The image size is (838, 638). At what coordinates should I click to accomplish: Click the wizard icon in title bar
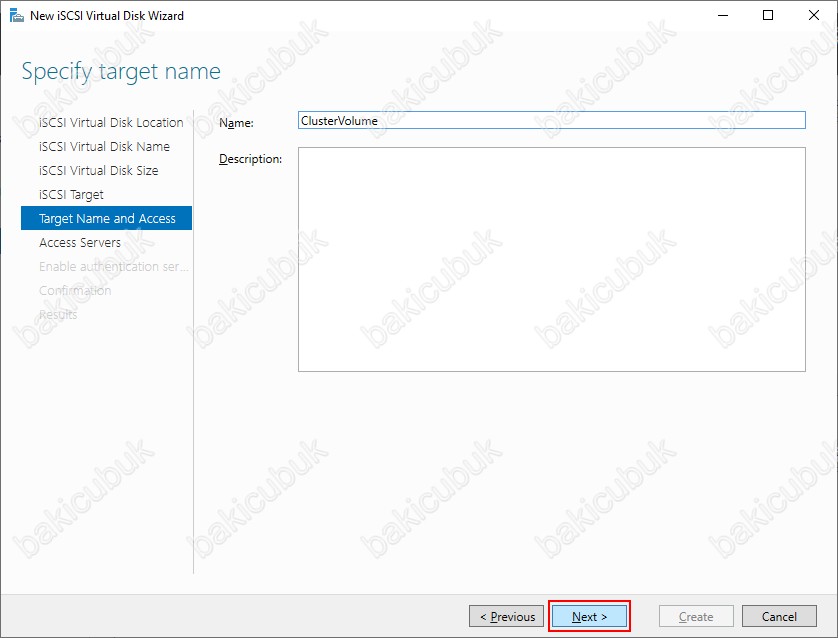click(16, 15)
